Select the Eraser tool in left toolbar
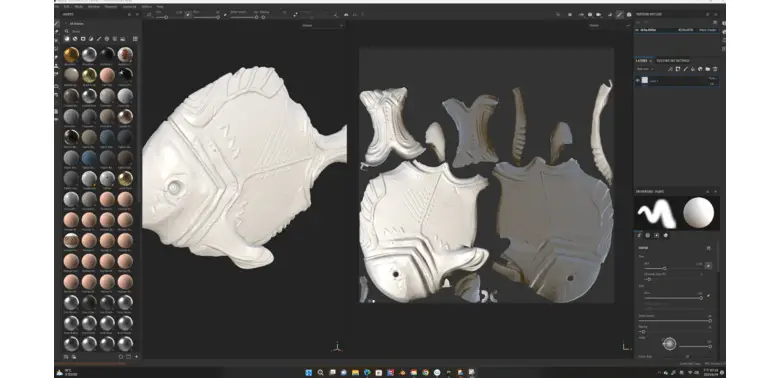Image resolution: width=780 pixels, height=378 pixels. coord(56,31)
